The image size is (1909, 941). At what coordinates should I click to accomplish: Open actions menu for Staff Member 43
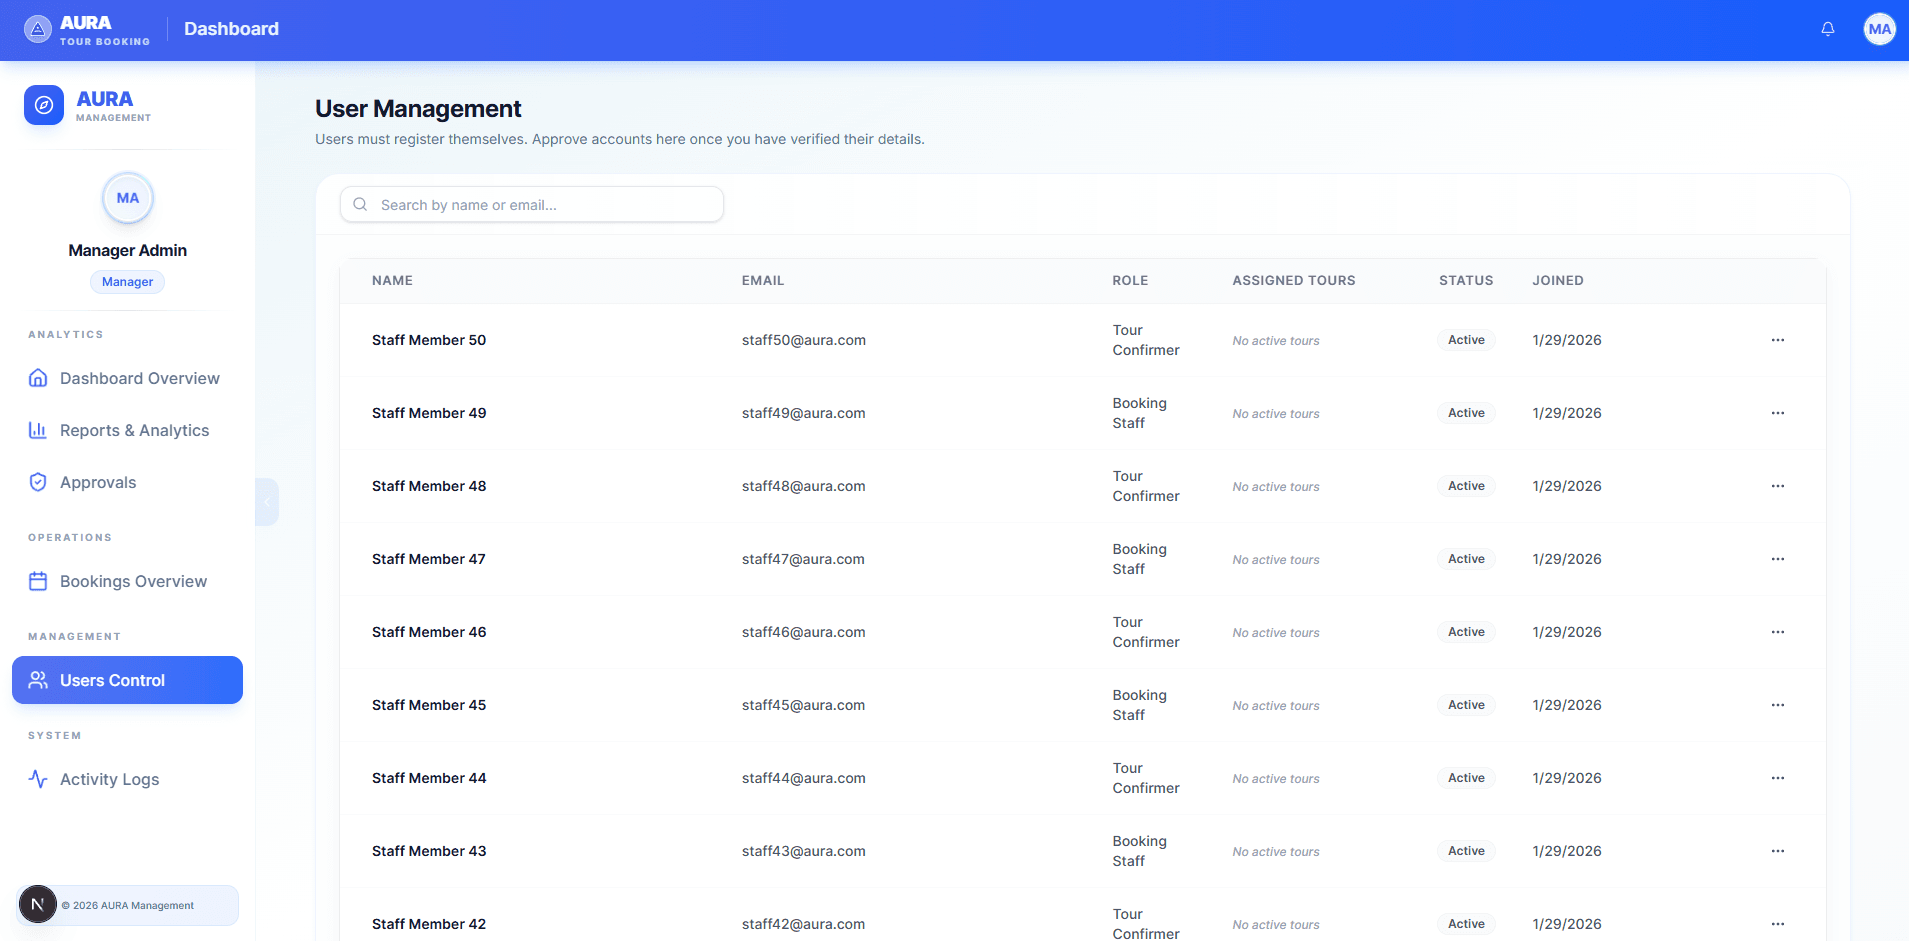click(1777, 851)
